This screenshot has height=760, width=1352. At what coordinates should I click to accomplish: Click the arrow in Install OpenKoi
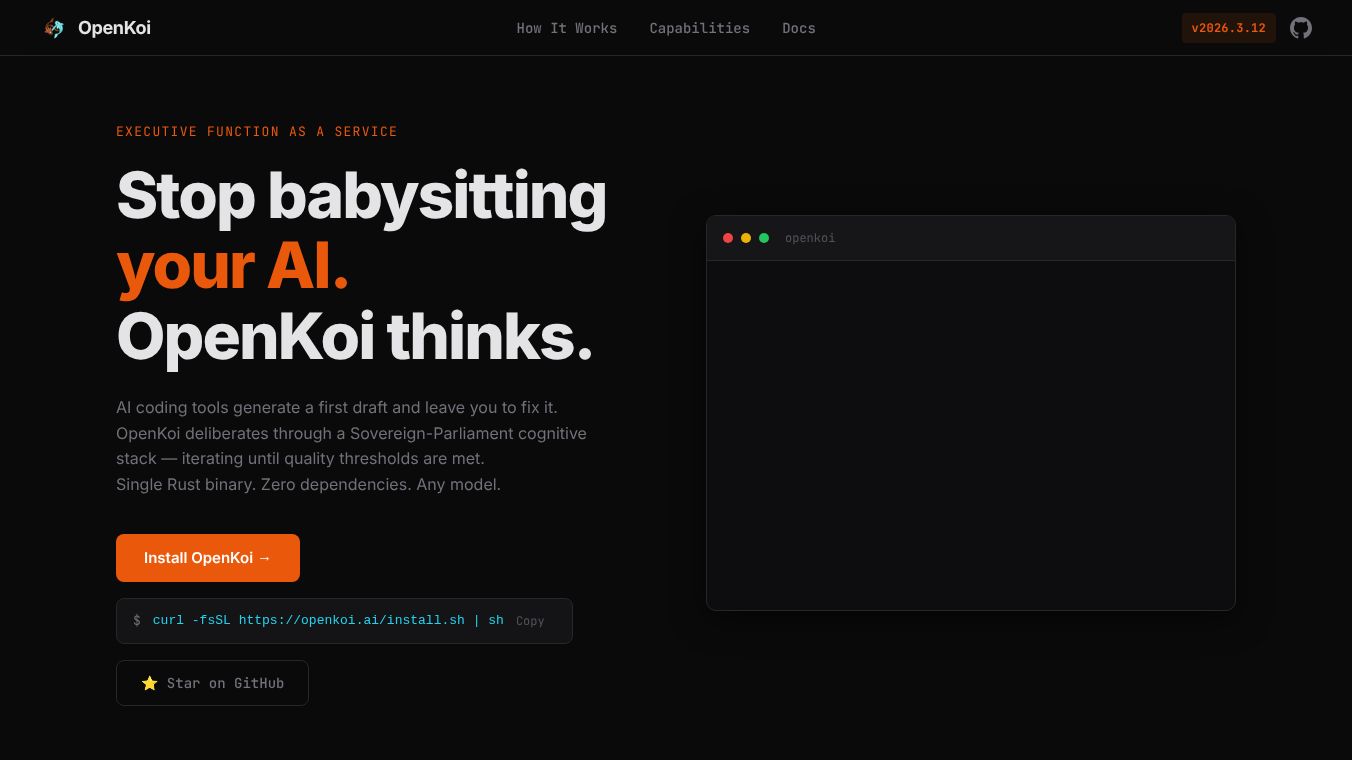(x=264, y=558)
